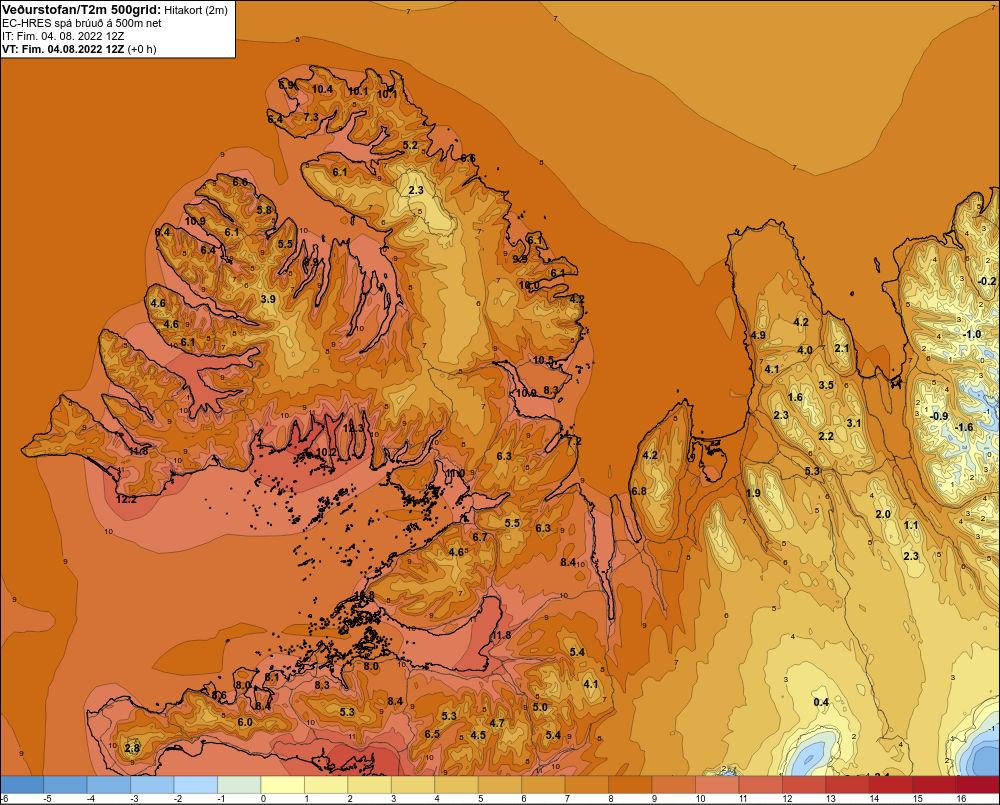
Task: Select the light blue swatch between -2 and -1
Action: coord(196,784)
